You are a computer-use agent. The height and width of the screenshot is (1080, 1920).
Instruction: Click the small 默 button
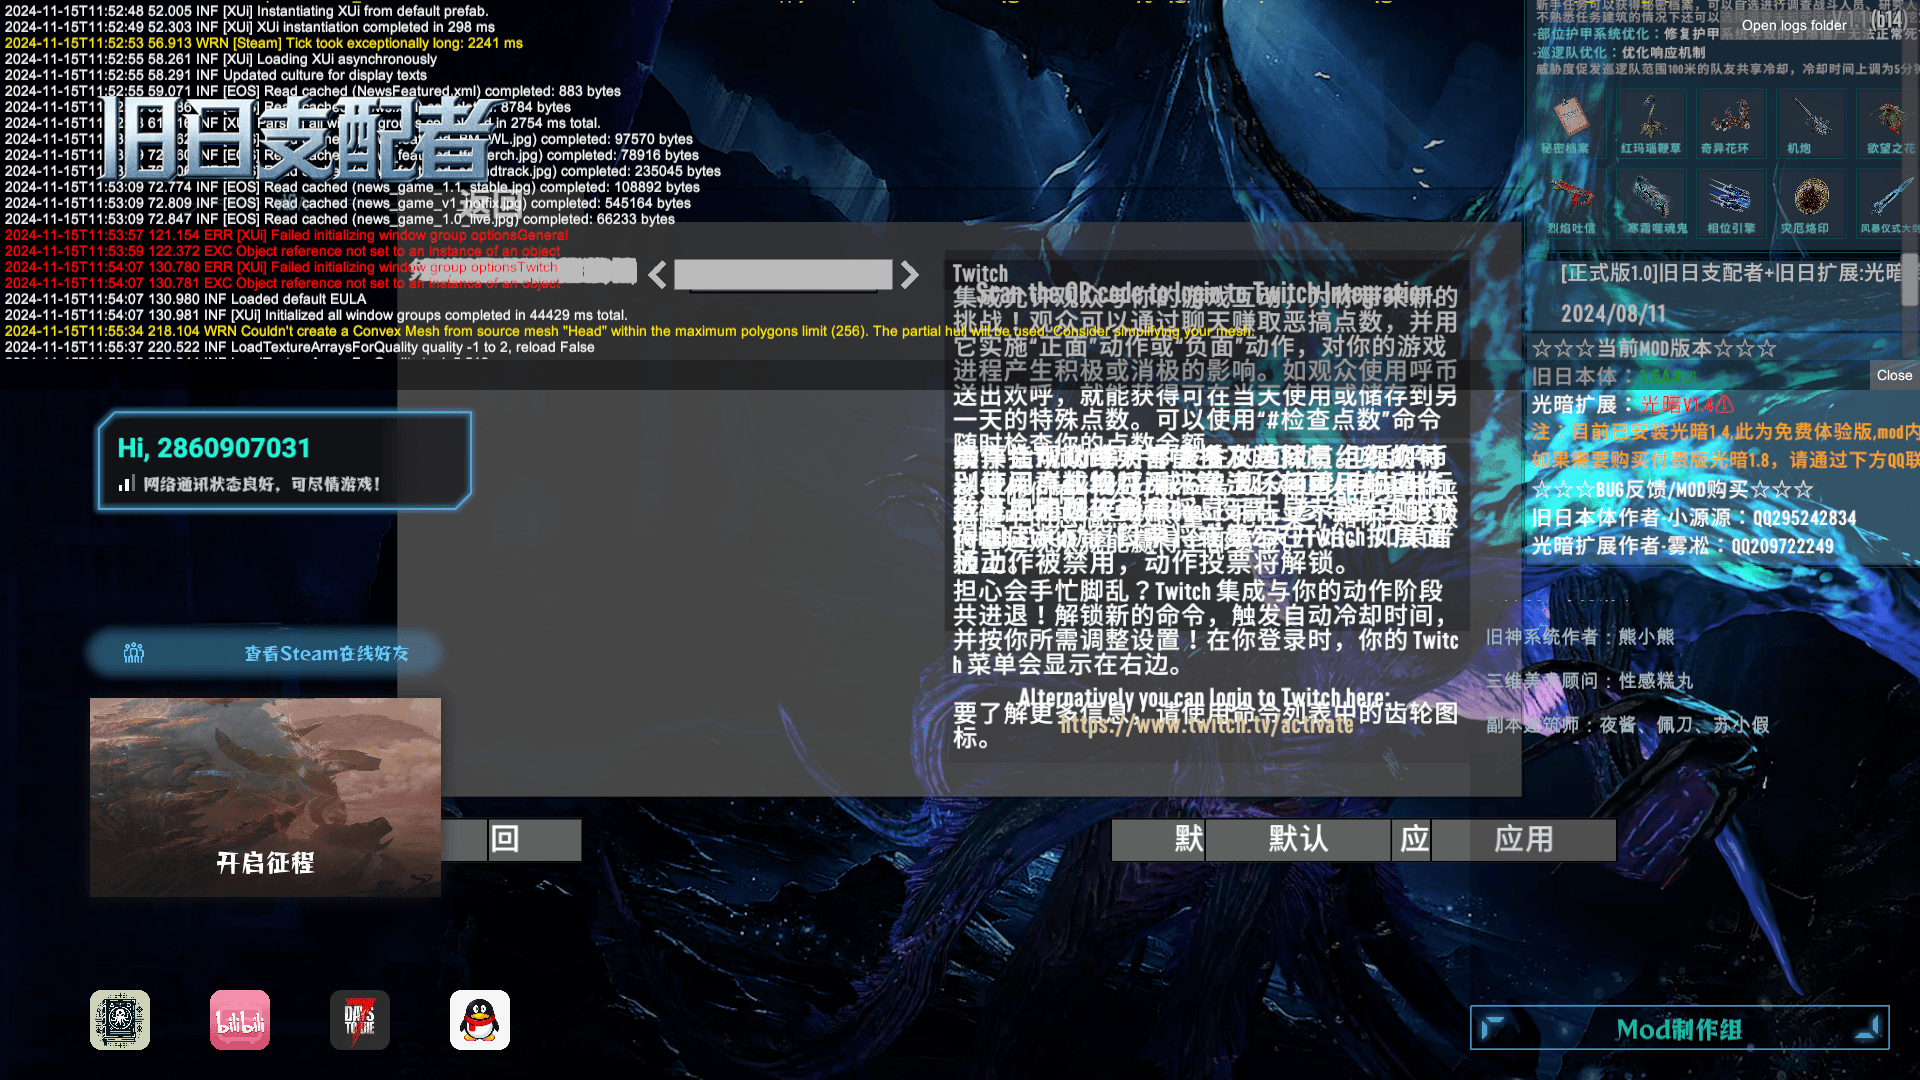1159,839
